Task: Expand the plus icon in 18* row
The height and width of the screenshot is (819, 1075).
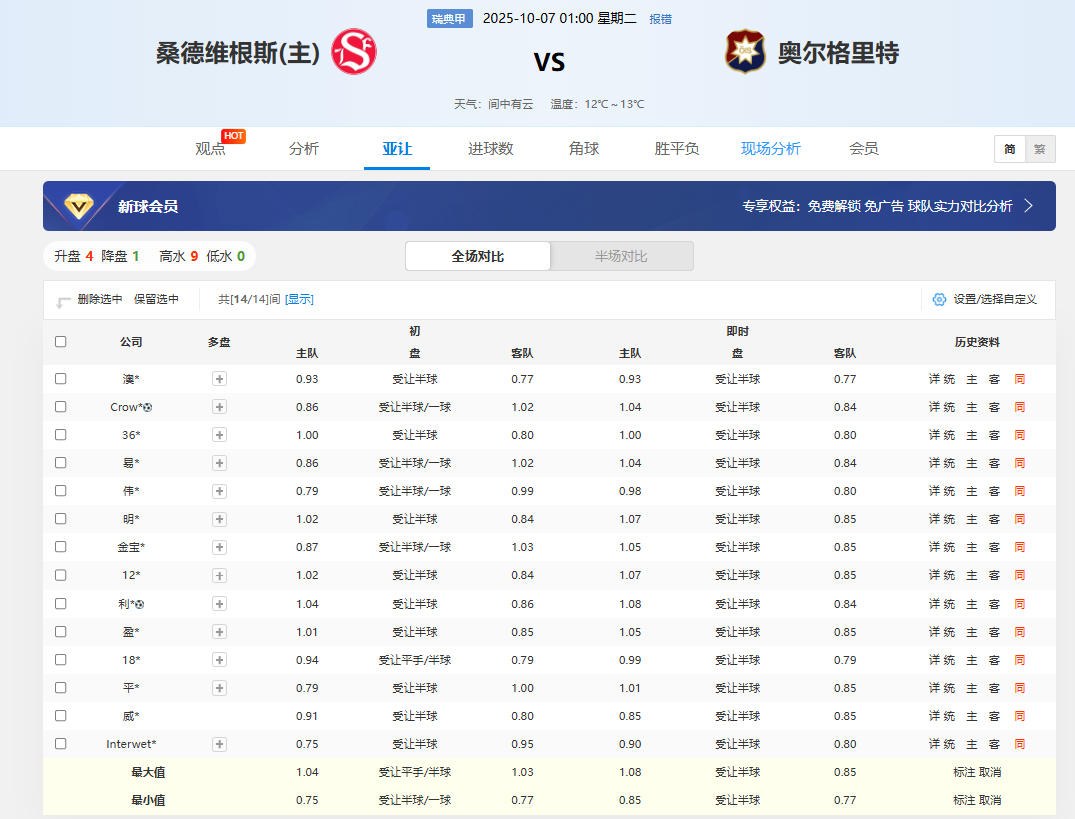Action: (x=219, y=660)
